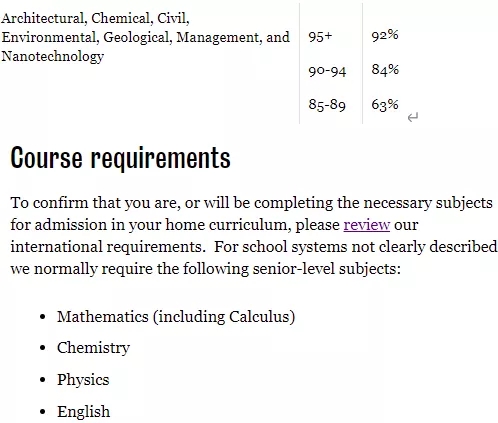498x423 pixels.
Task: Click the paragraph mark after 63%
Action: pos(413,117)
